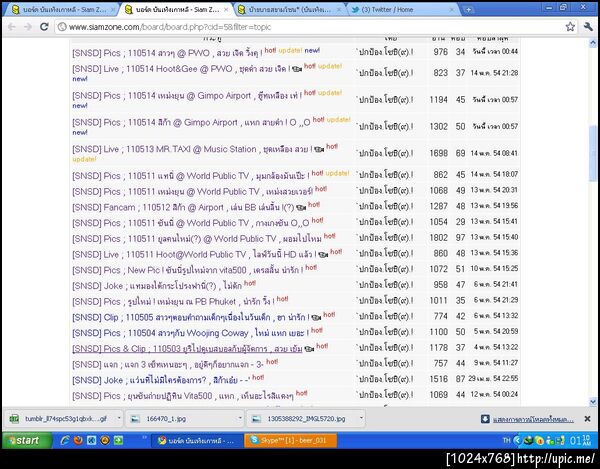Expand options for 166470_1.jpg download

[x=240, y=418]
